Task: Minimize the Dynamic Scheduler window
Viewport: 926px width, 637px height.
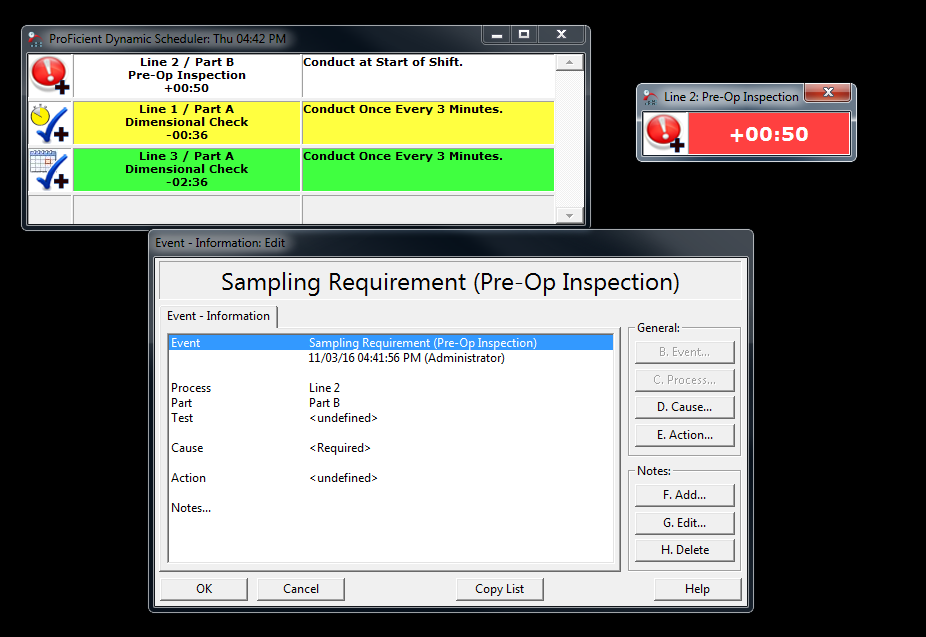Action: [497, 35]
